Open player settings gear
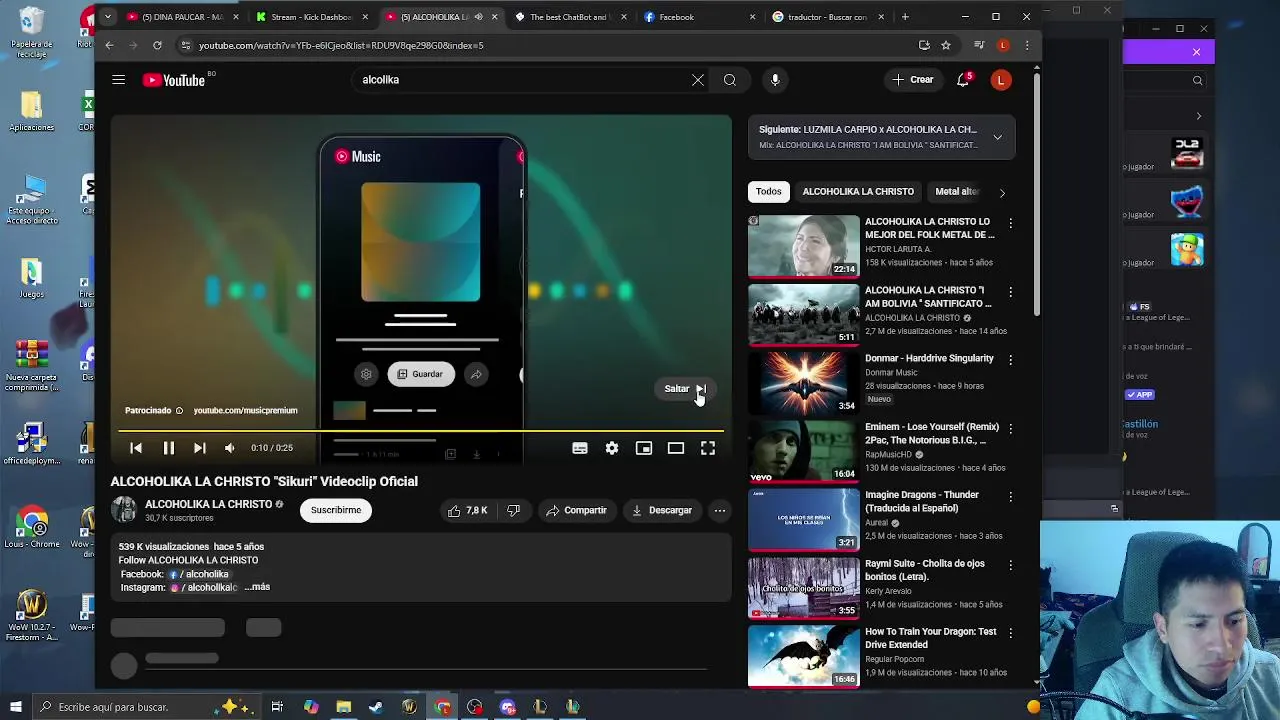The image size is (1280, 720). click(612, 448)
